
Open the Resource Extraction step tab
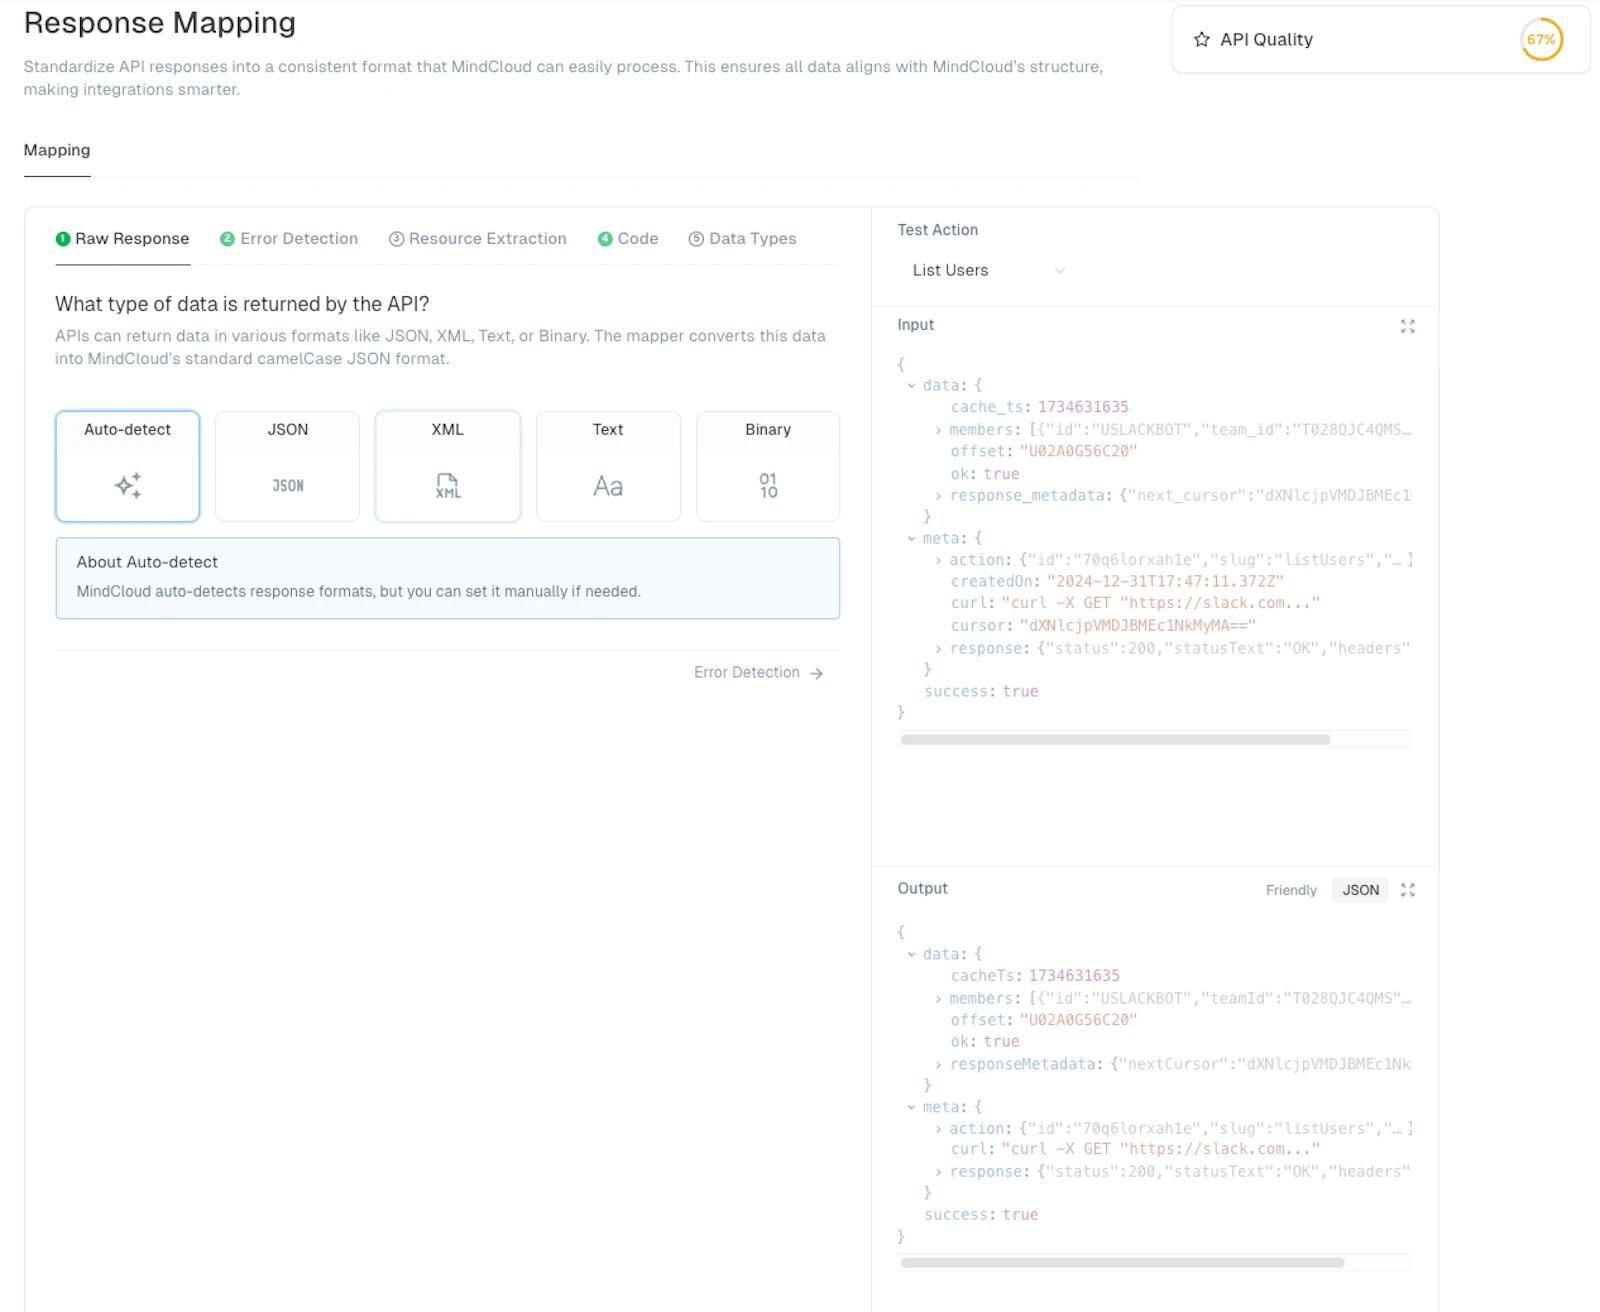click(x=478, y=239)
